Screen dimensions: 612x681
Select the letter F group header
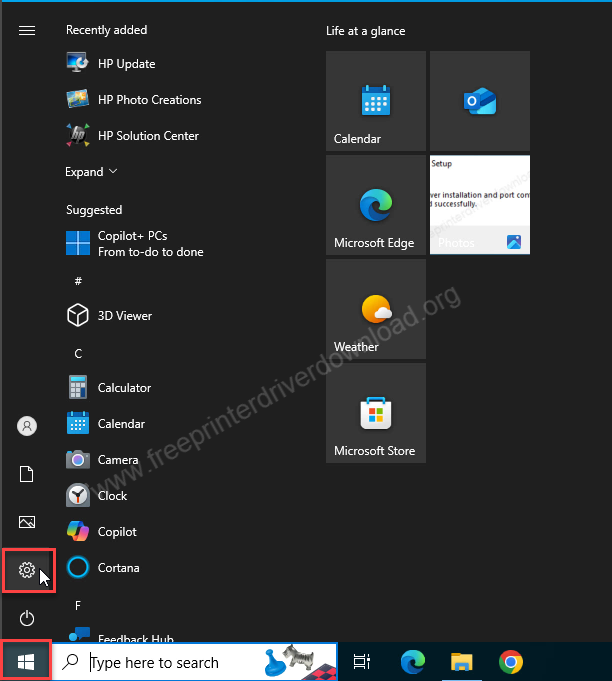point(78,605)
